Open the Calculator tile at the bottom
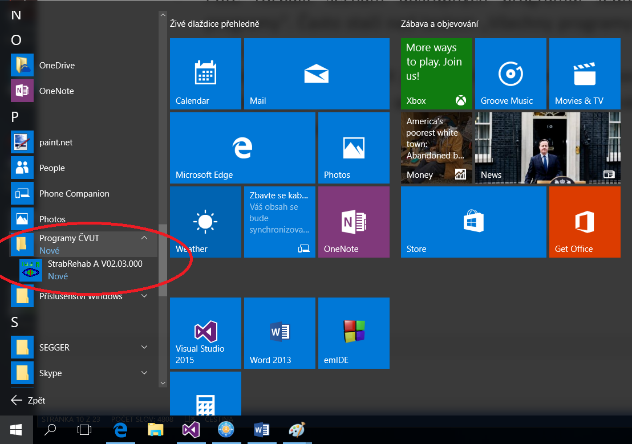This screenshot has width=632, height=444. 205,394
